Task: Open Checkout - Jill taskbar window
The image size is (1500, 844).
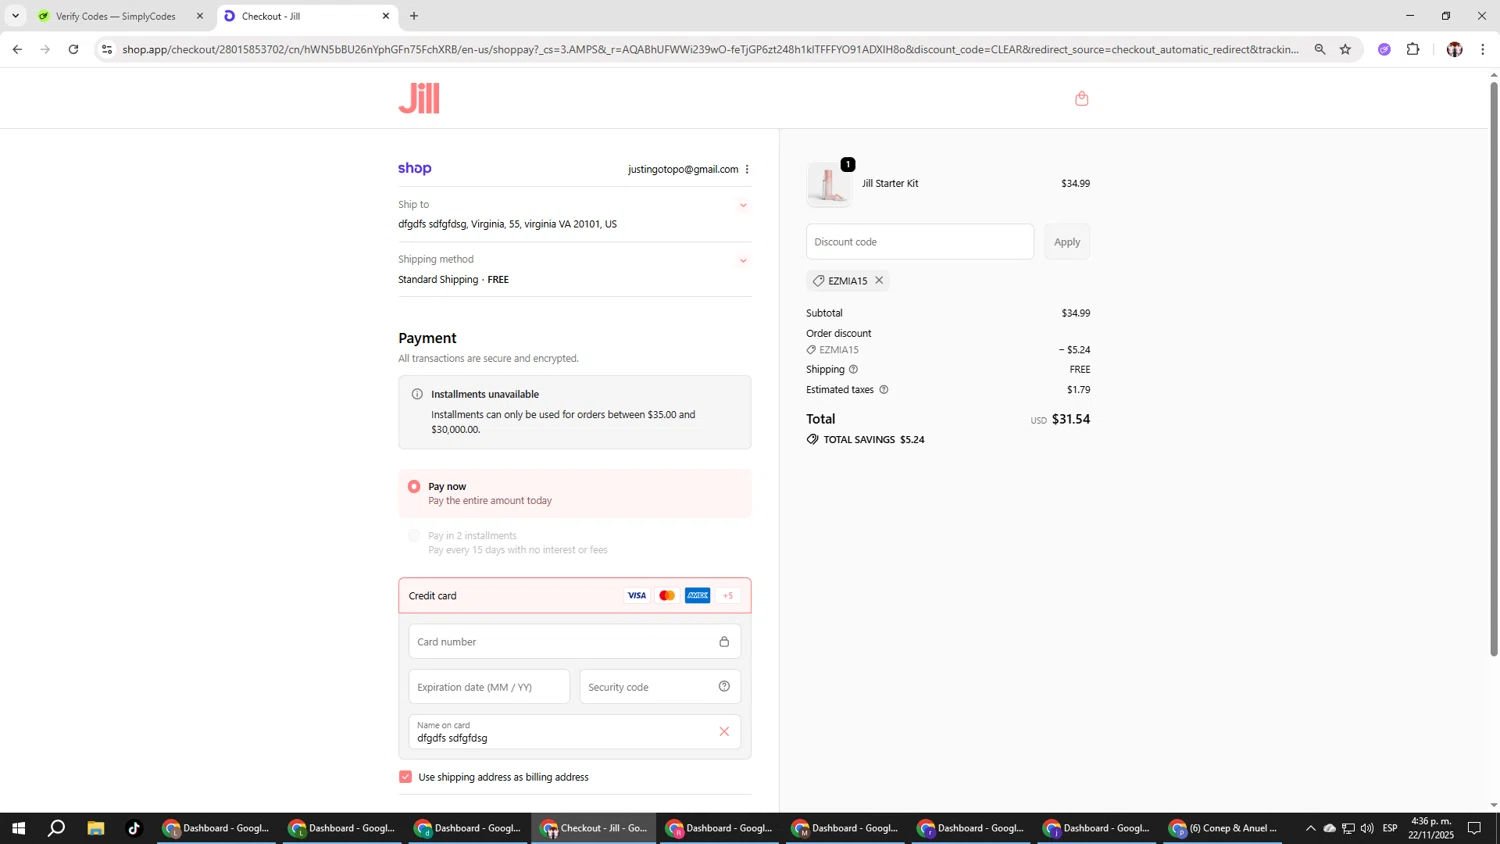Action: point(594,828)
